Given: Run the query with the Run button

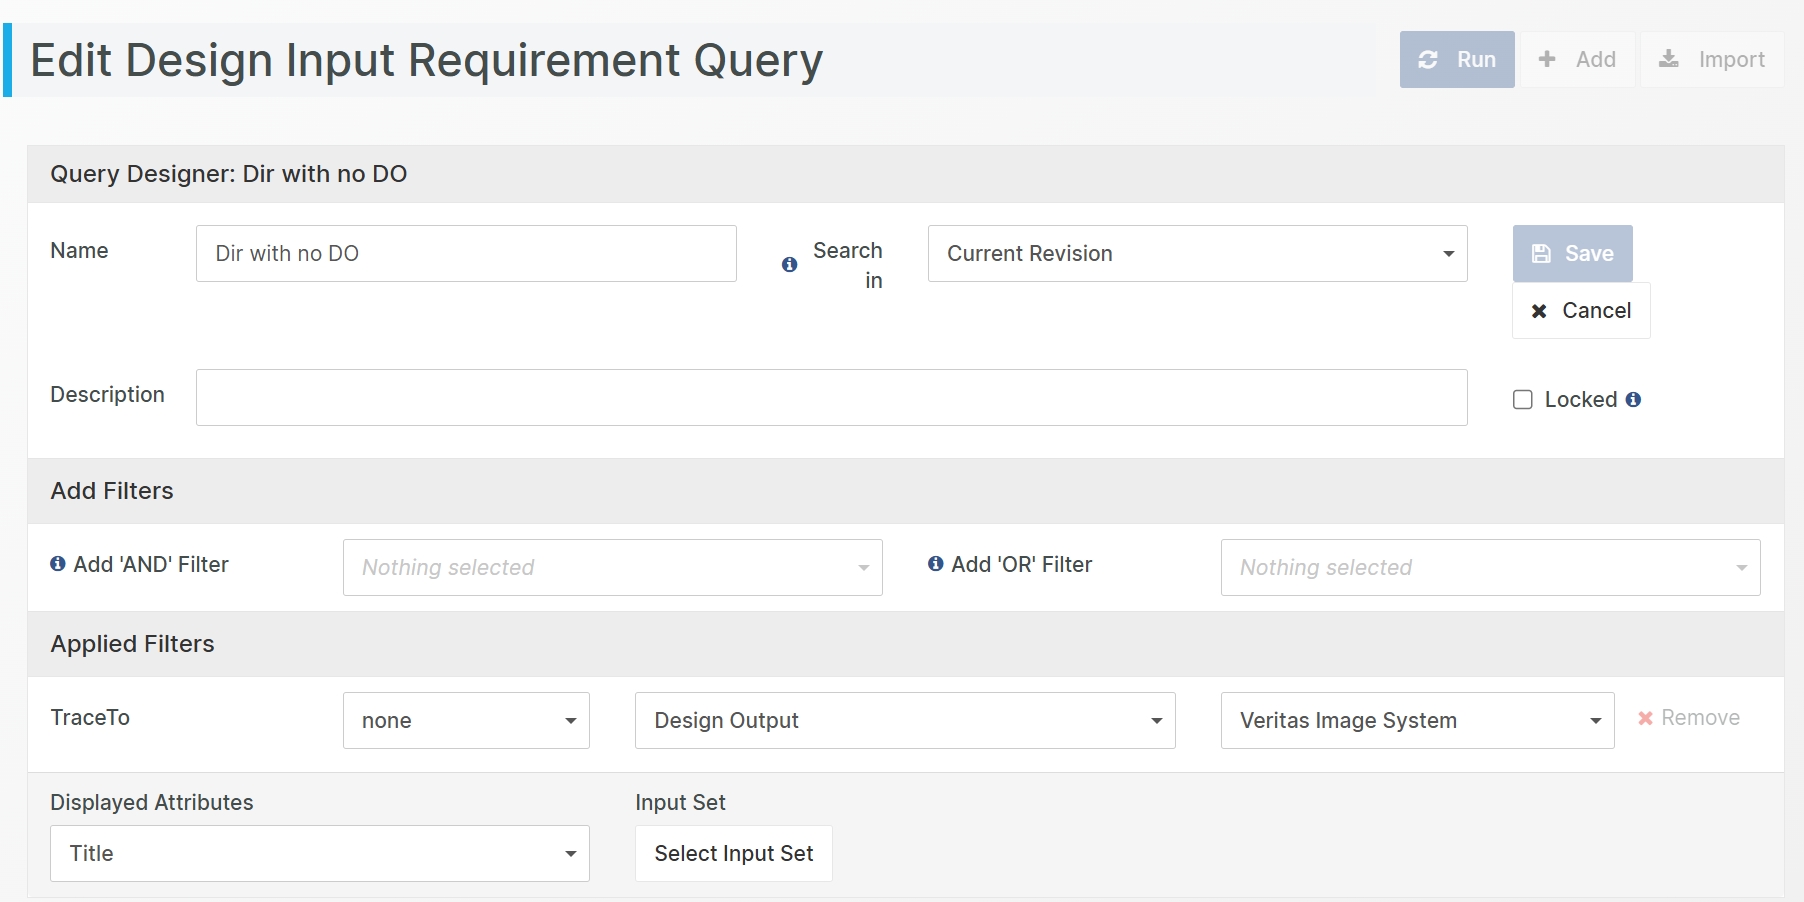Looking at the screenshot, I should pos(1456,59).
